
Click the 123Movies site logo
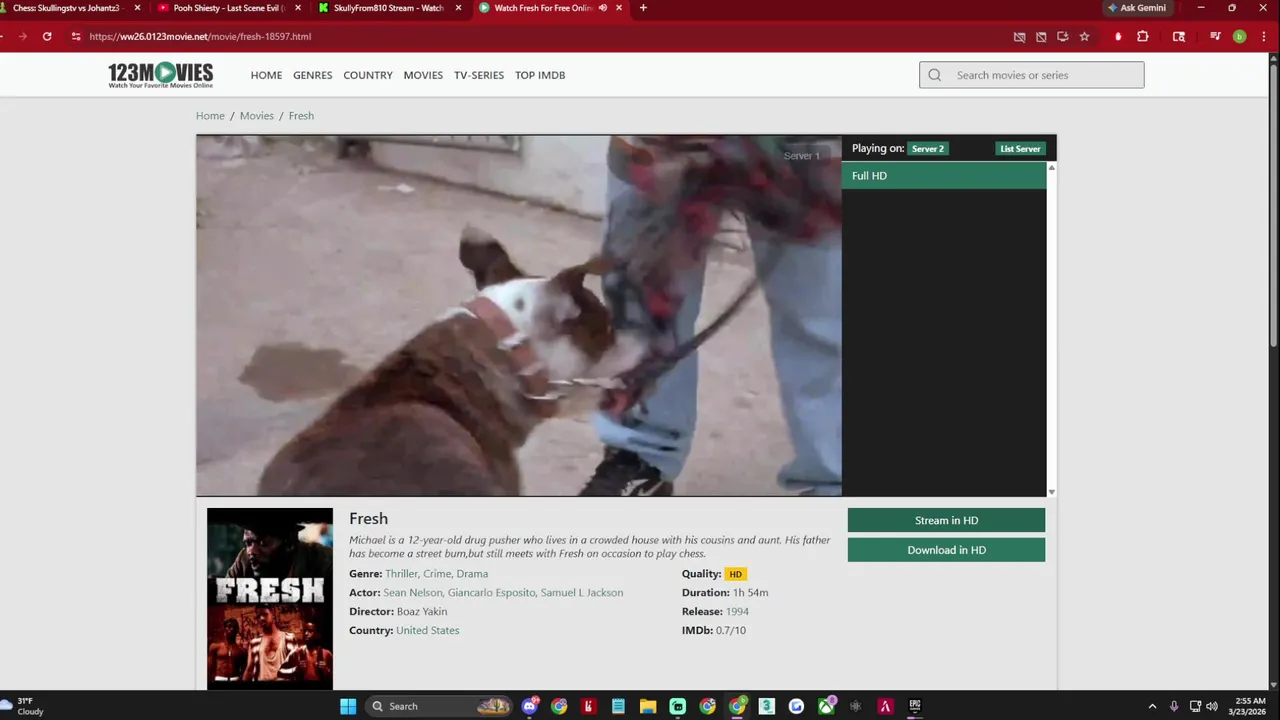click(160, 75)
